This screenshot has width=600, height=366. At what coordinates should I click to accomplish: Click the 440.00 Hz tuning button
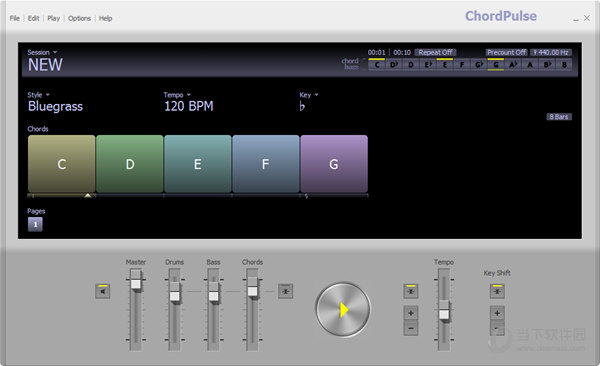[551, 52]
